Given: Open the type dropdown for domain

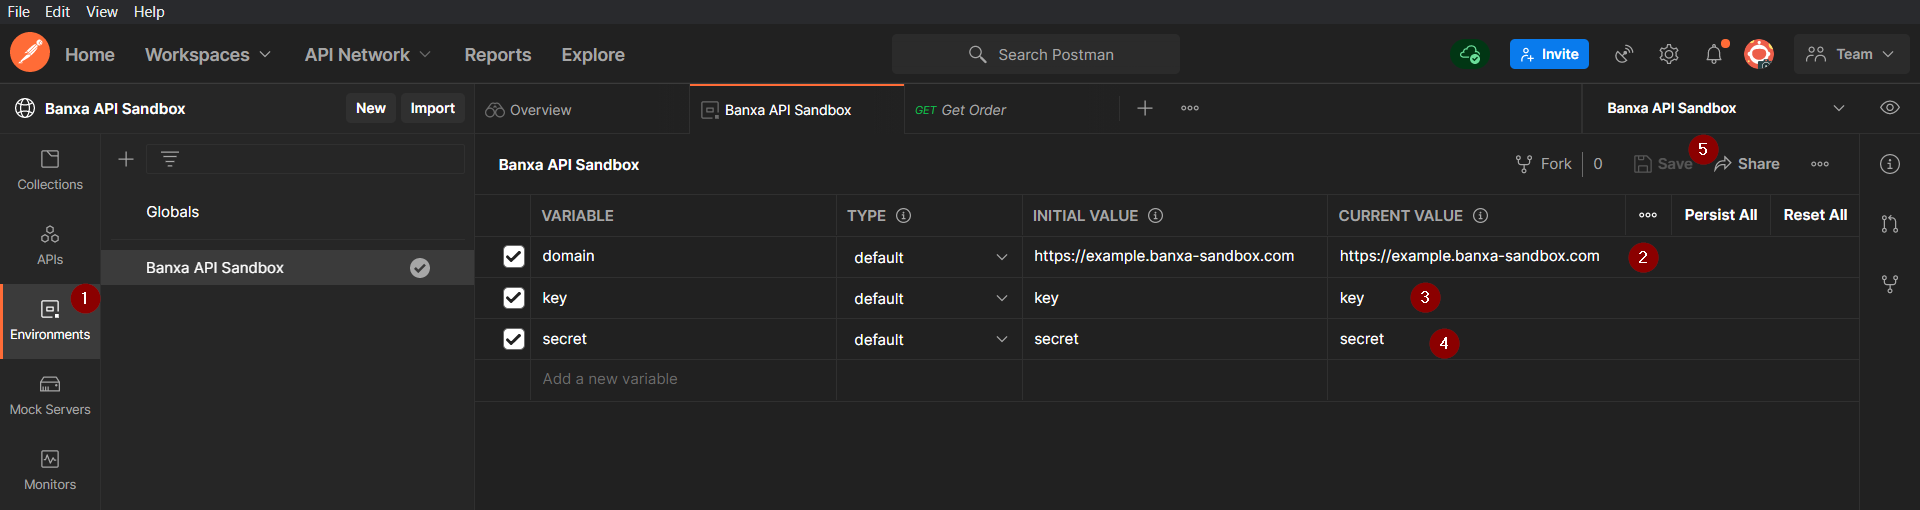Looking at the screenshot, I should tap(930, 257).
